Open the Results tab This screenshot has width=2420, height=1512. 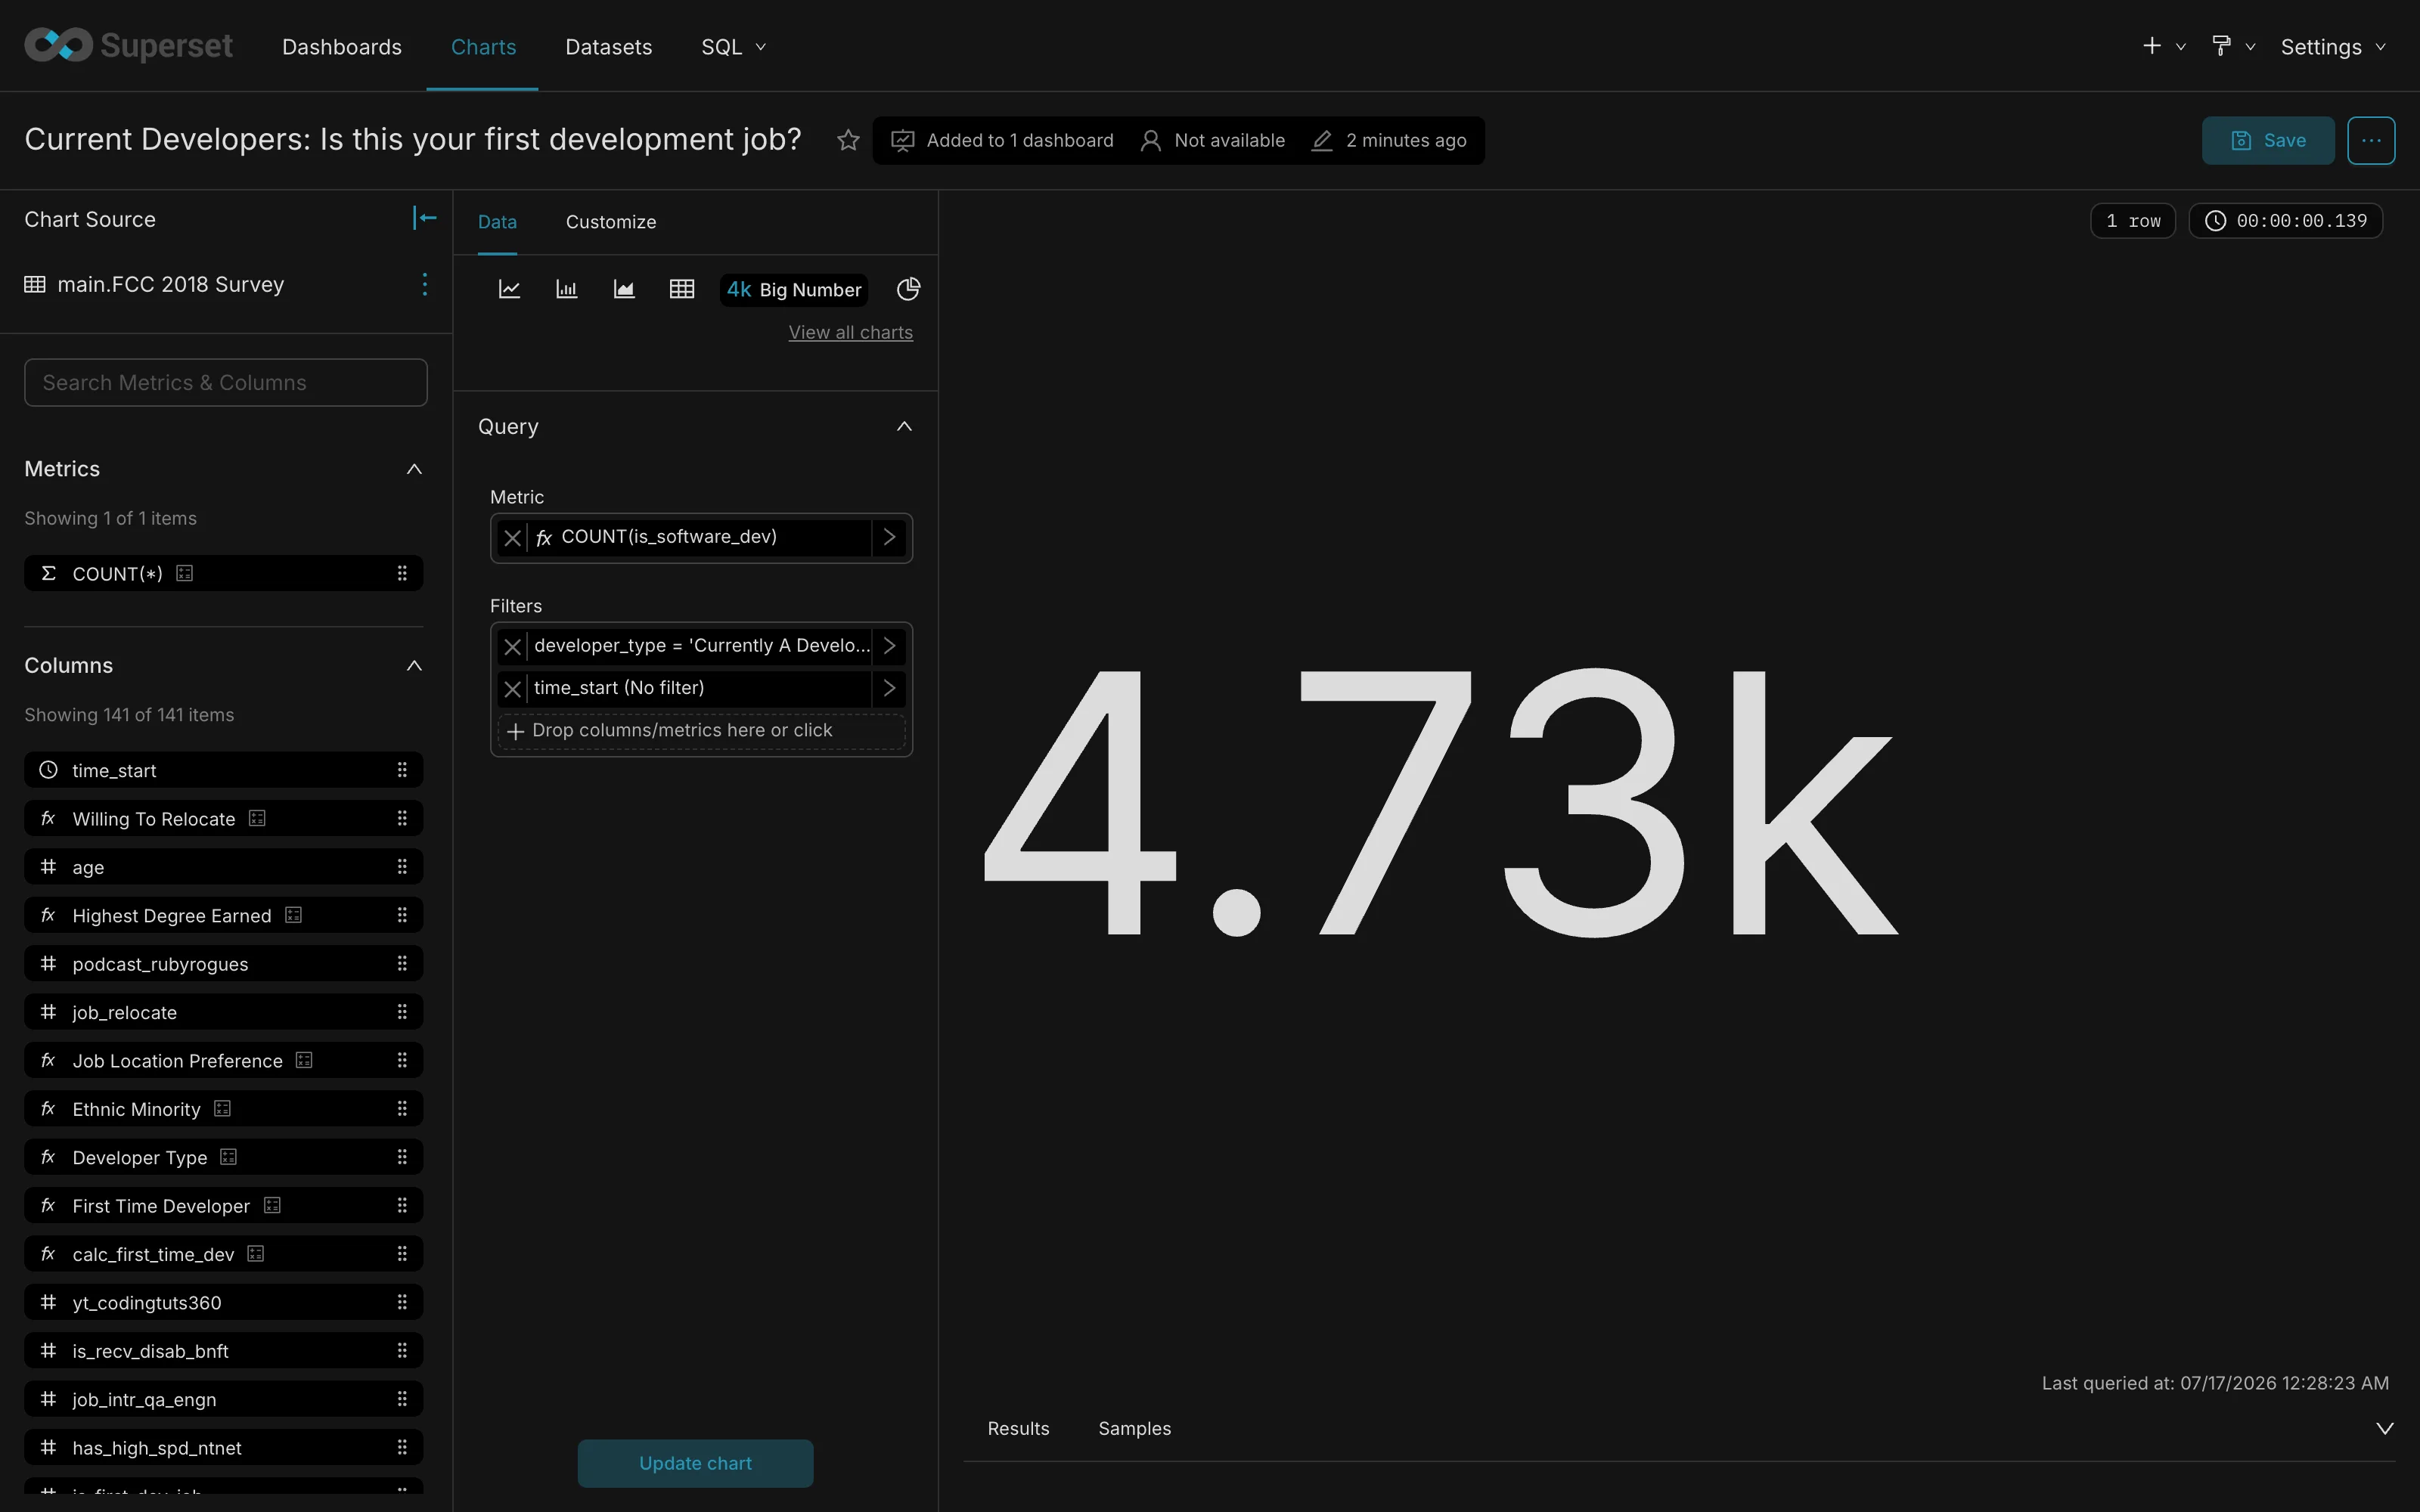(x=1018, y=1428)
